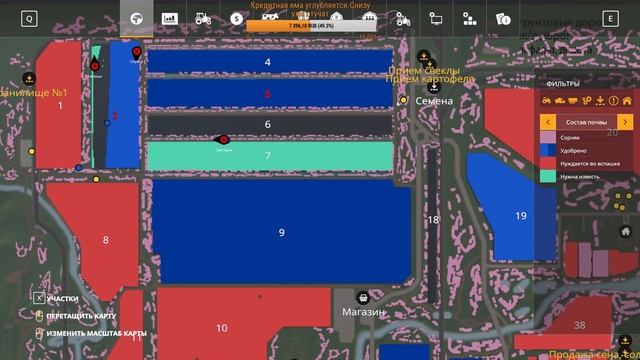Select the hay sale unloading marker icon
The image size is (640, 360).
[x=625, y=340]
